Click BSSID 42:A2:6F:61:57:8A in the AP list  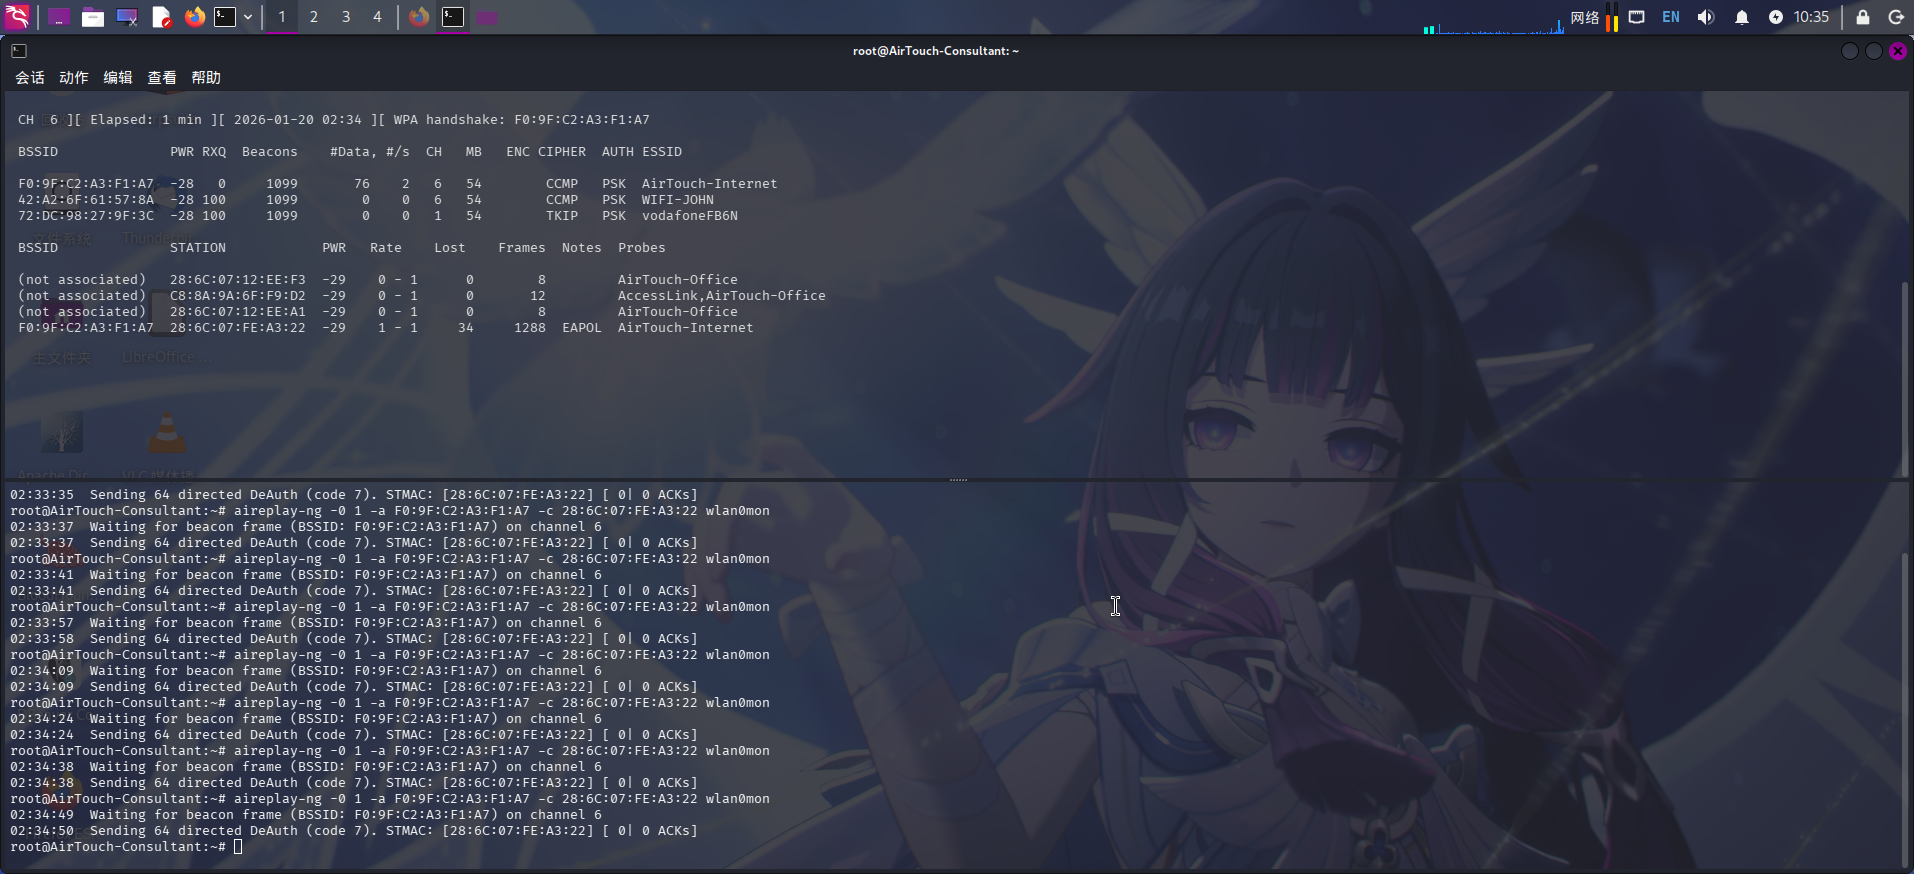[86, 200]
